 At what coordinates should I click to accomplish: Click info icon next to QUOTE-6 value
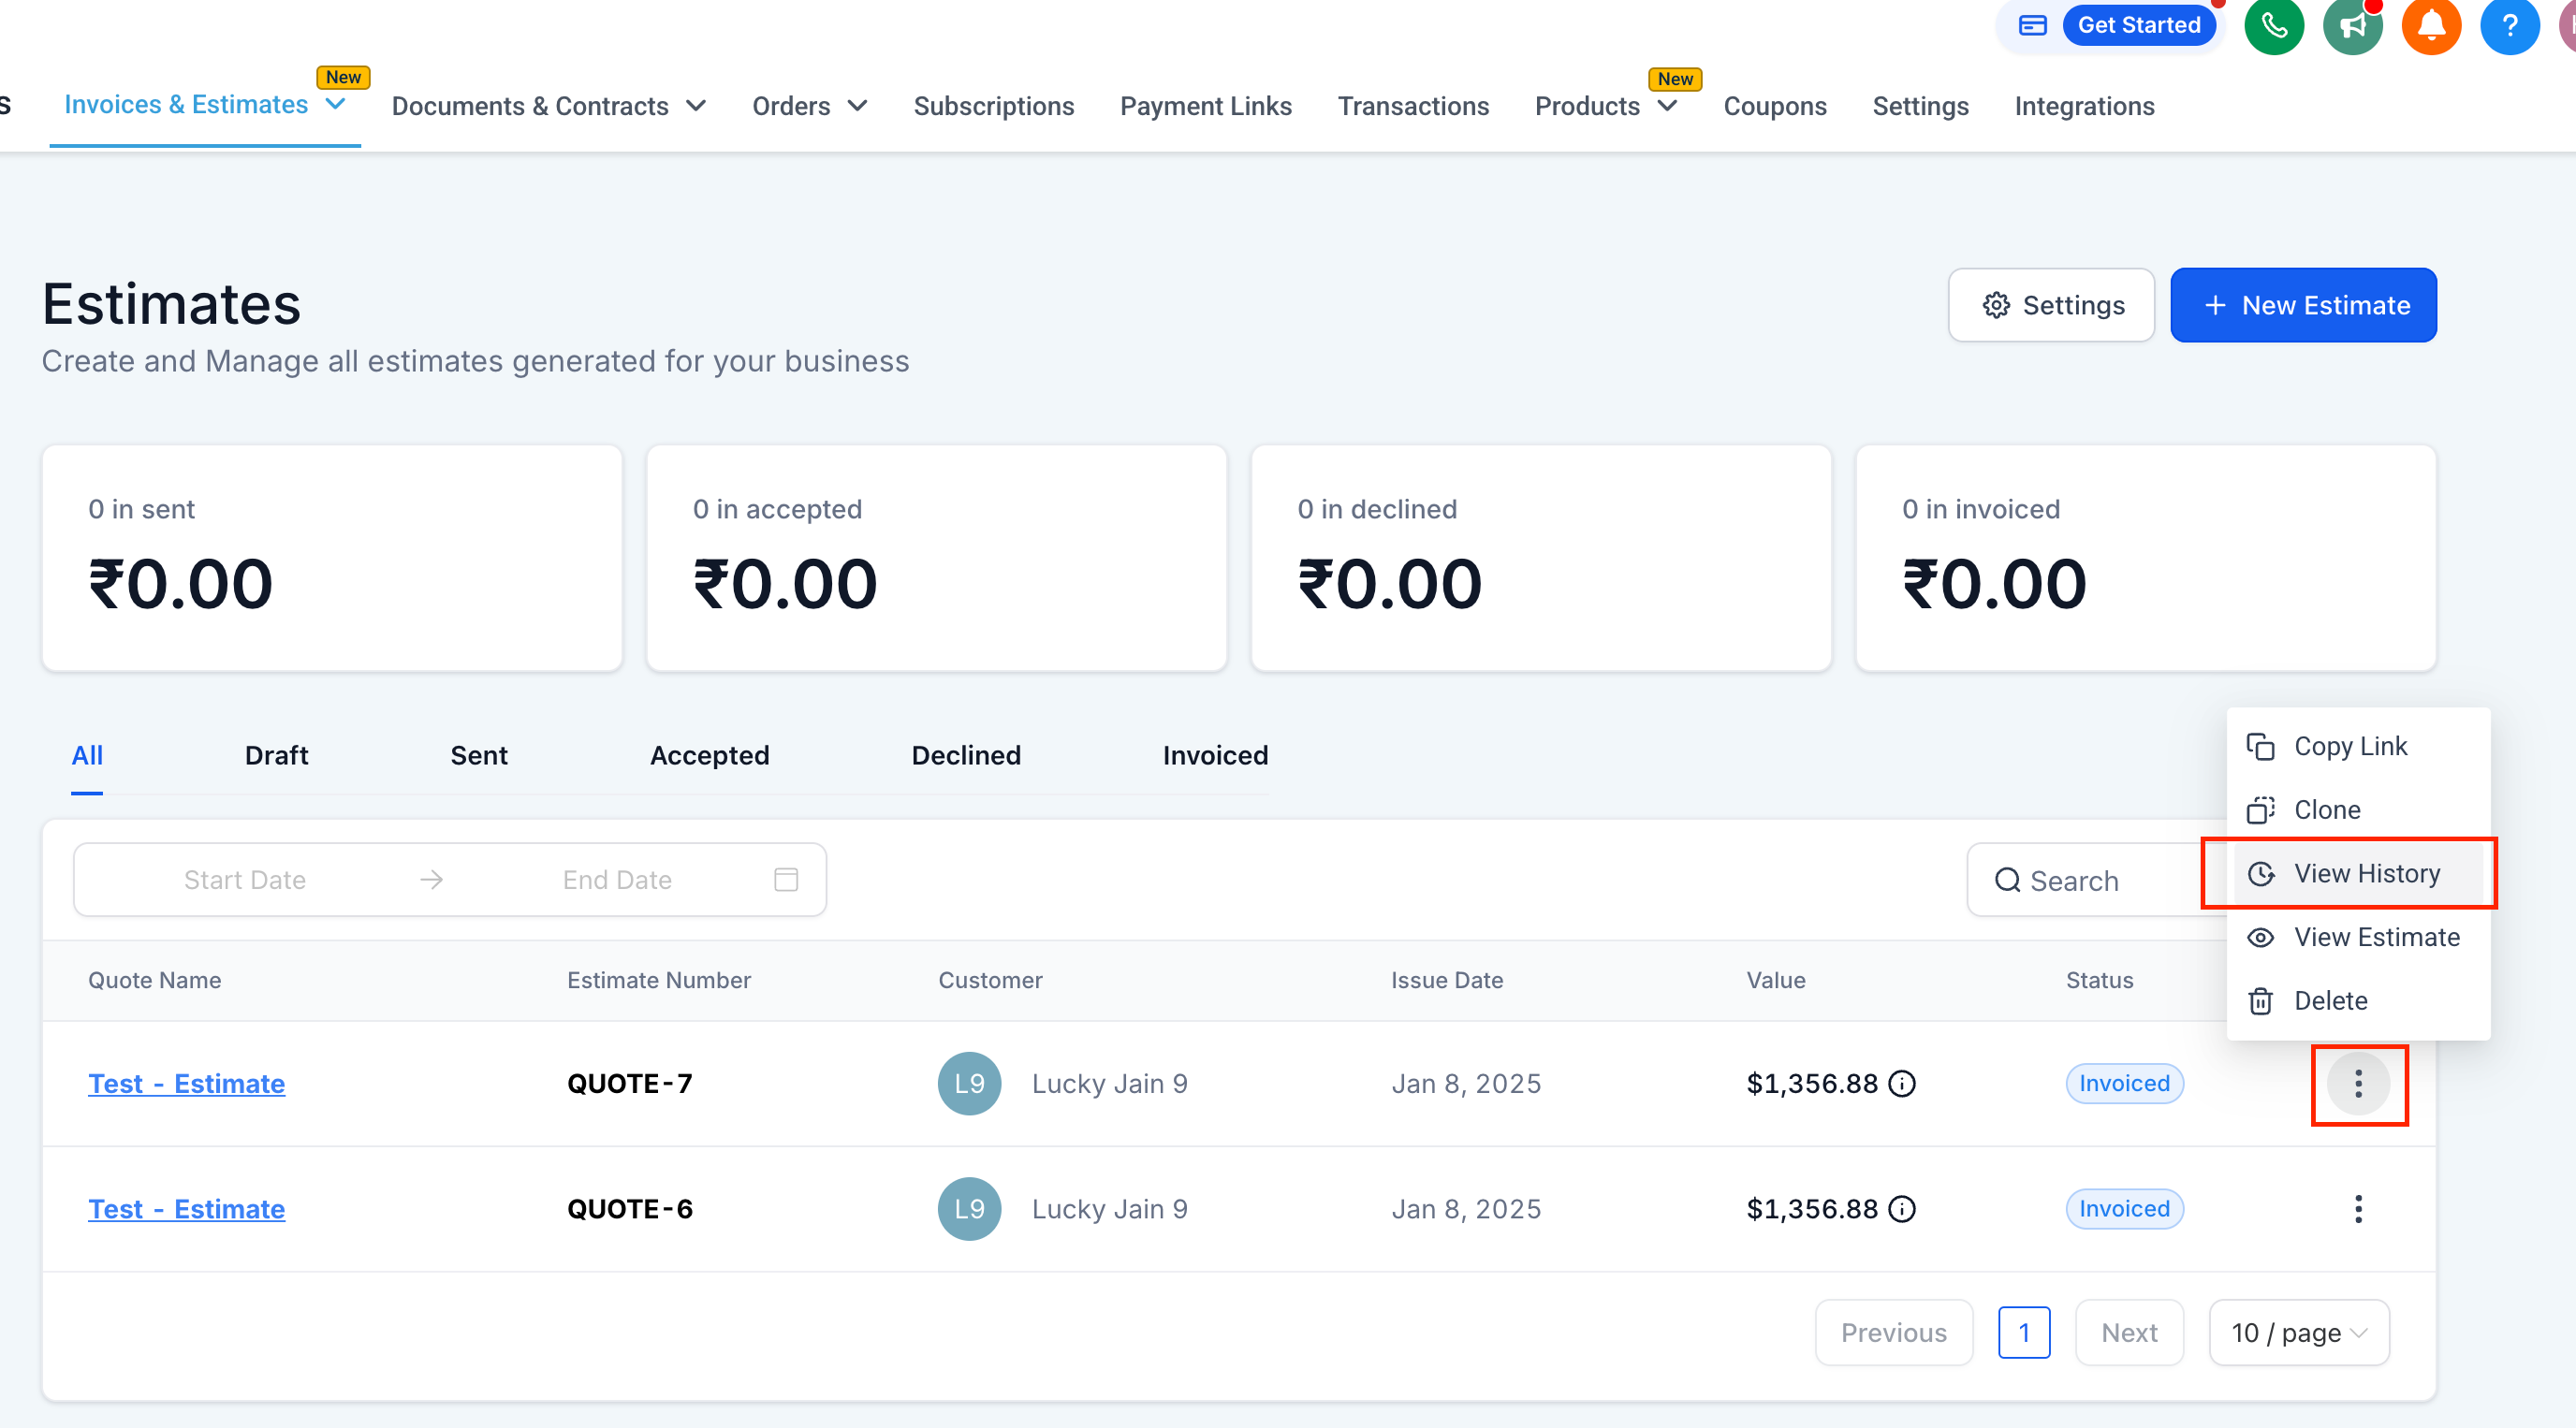click(1902, 1208)
